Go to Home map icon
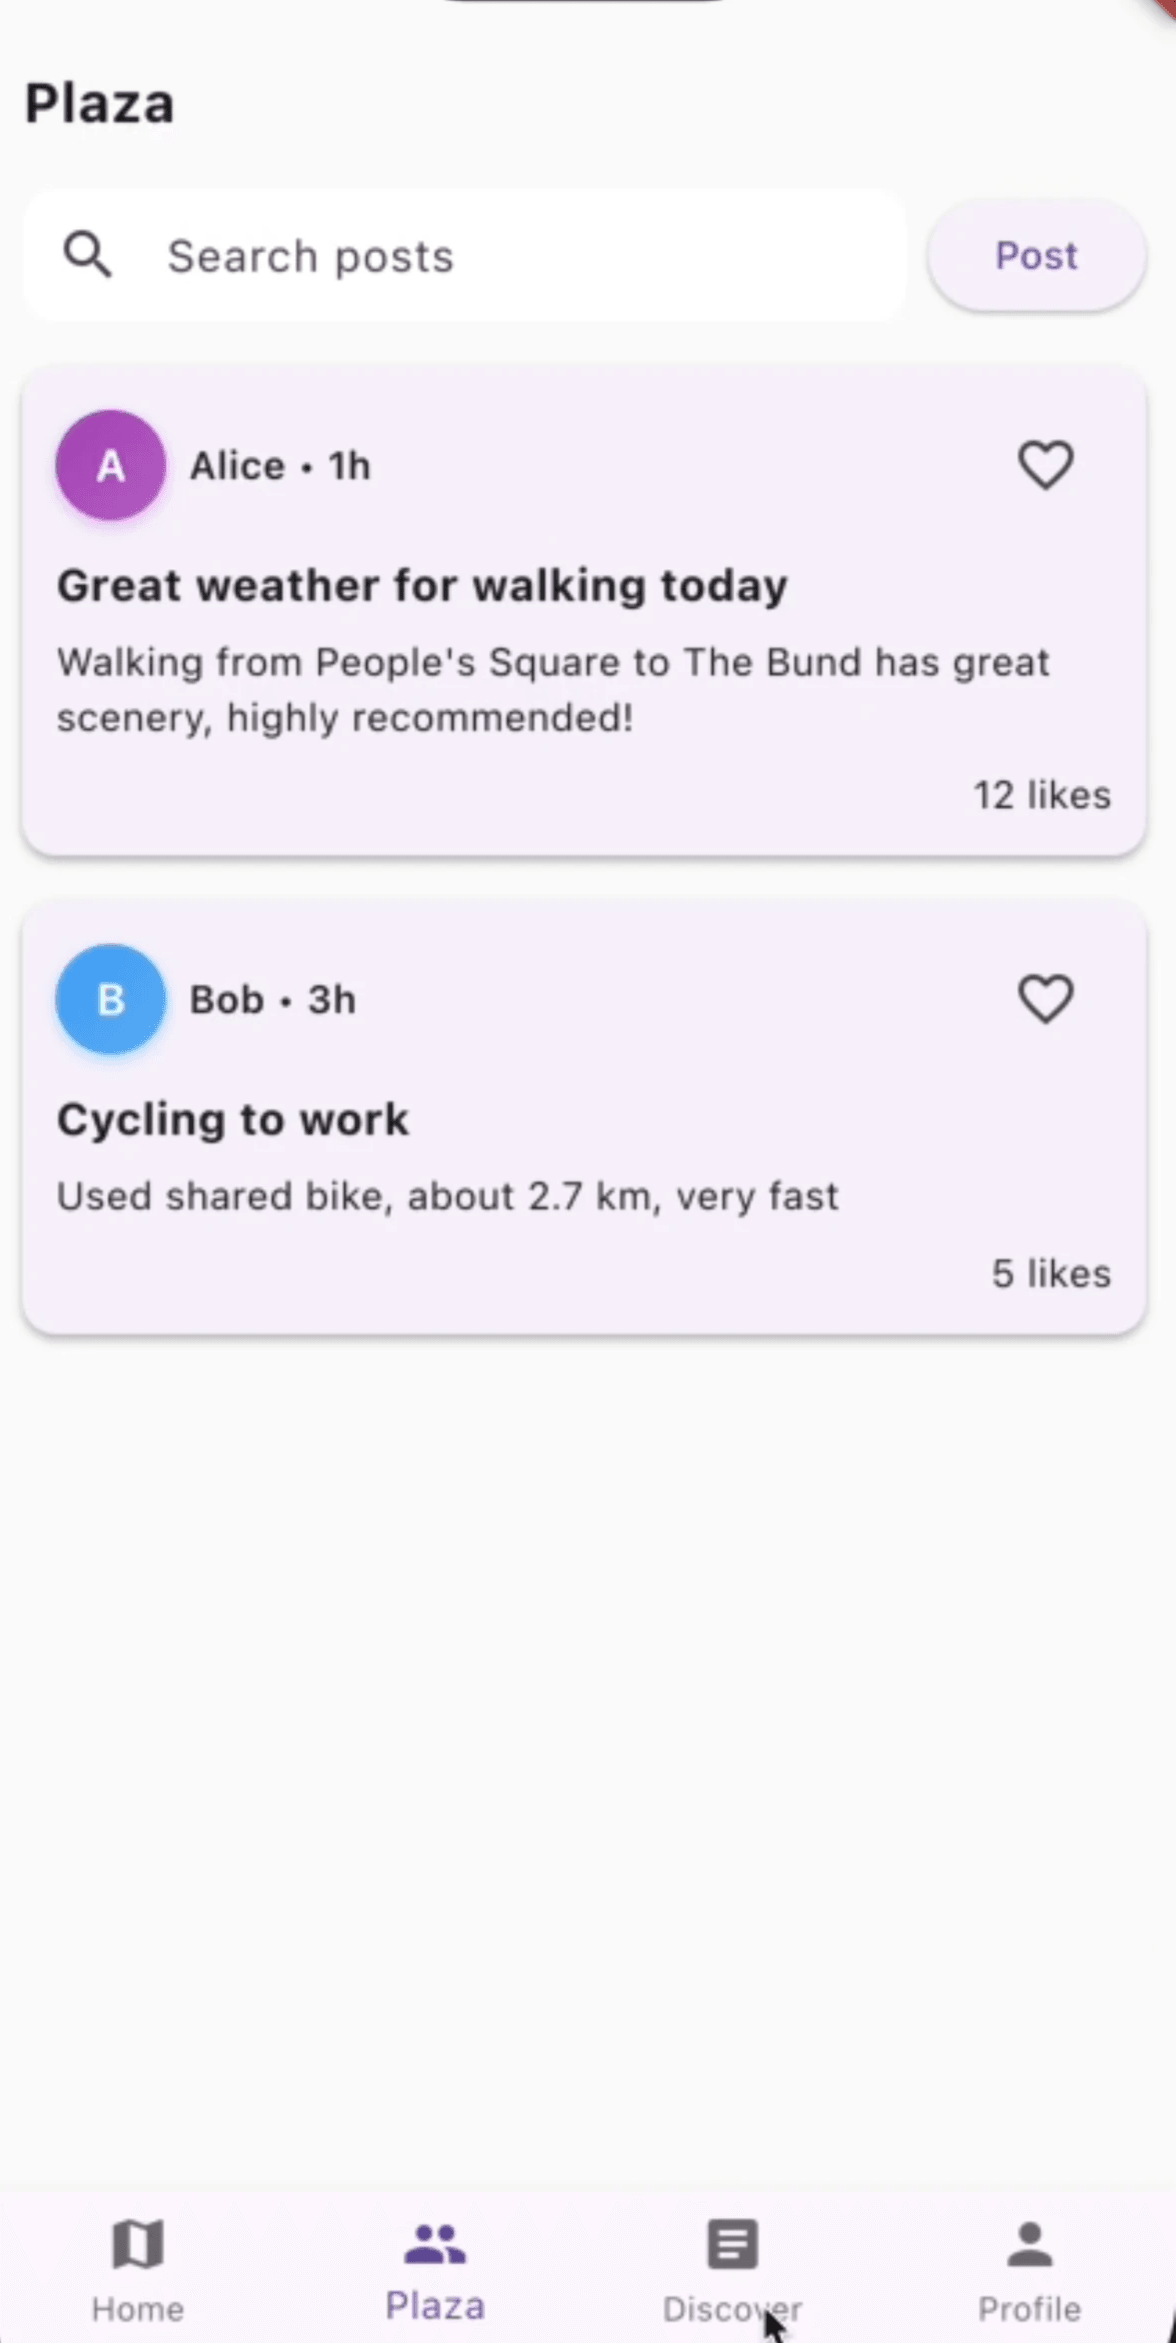Viewport: 1176px width, 2343px height. coord(138,2243)
